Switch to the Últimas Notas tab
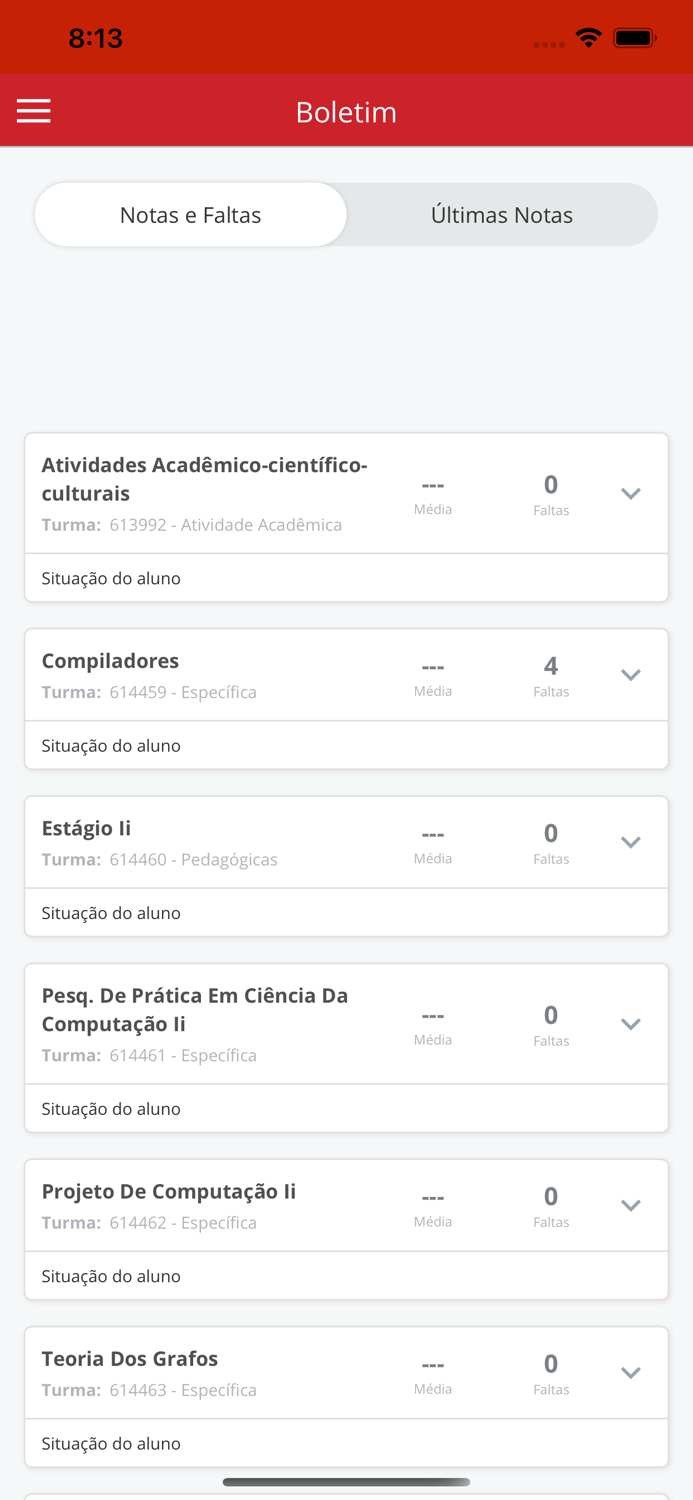The height and width of the screenshot is (1500, 693). click(501, 214)
